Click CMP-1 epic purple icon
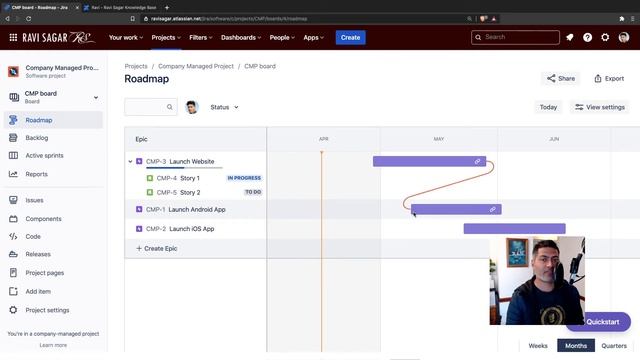The image size is (640, 360). pos(139,209)
